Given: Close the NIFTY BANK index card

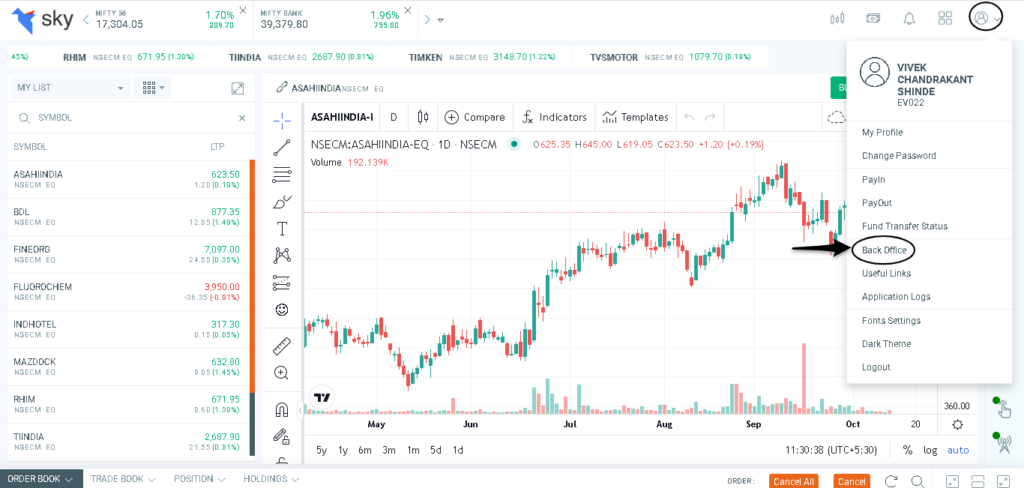Looking at the screenshot, I should (408, 10).
